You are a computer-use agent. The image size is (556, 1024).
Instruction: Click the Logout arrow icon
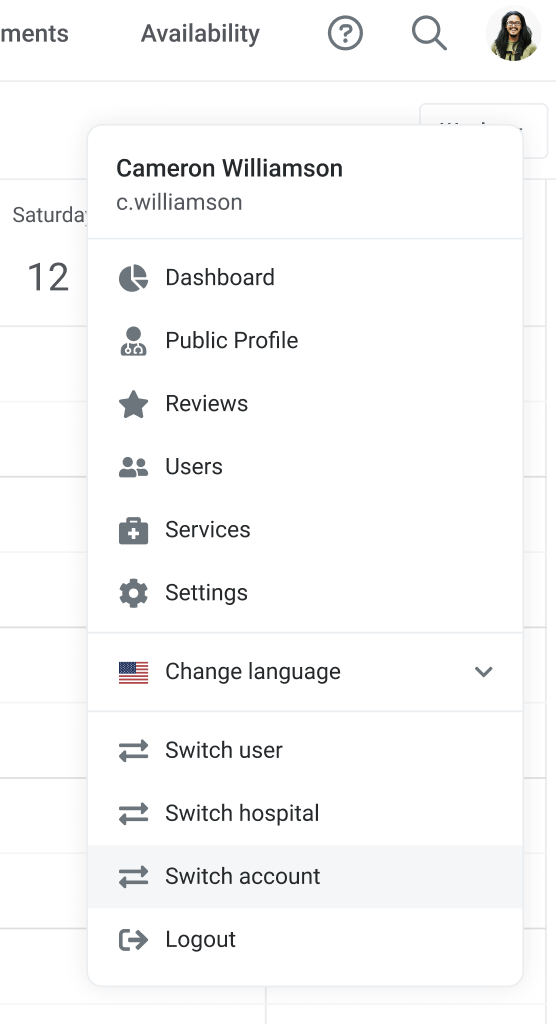pyautogui.click(x=133, y=940)
